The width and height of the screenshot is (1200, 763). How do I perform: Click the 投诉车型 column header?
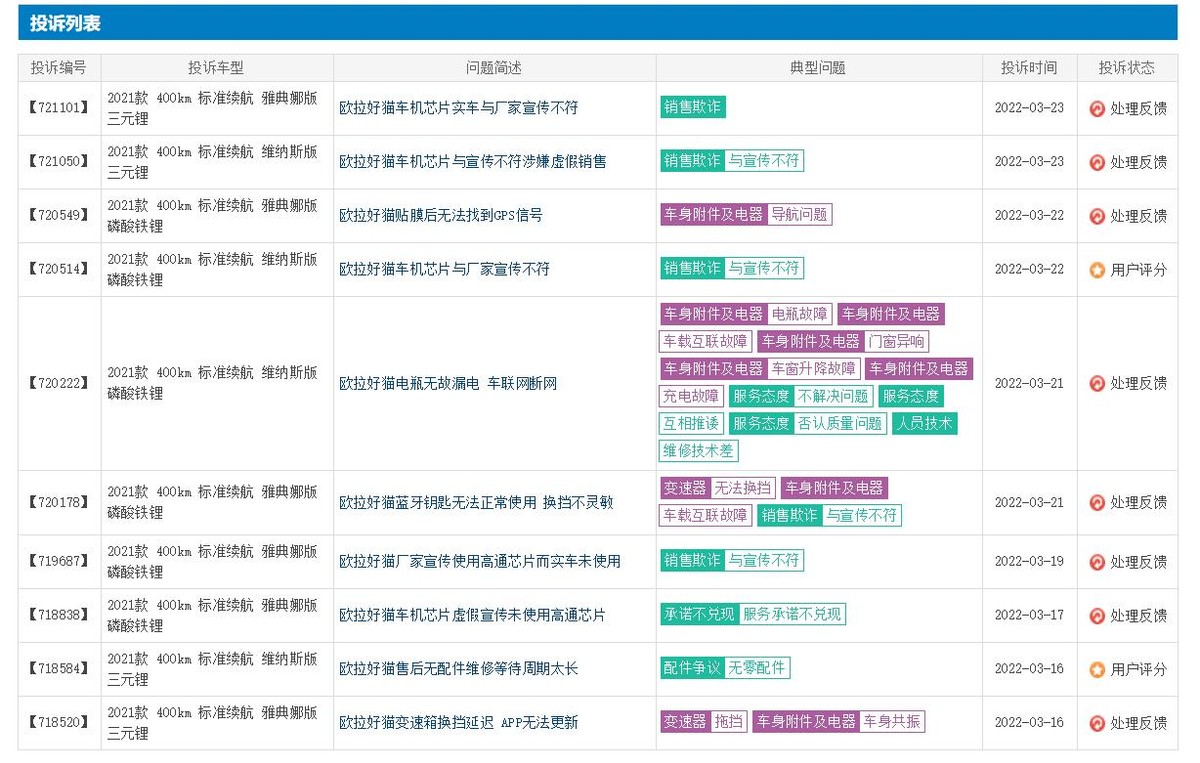[216, 68]
